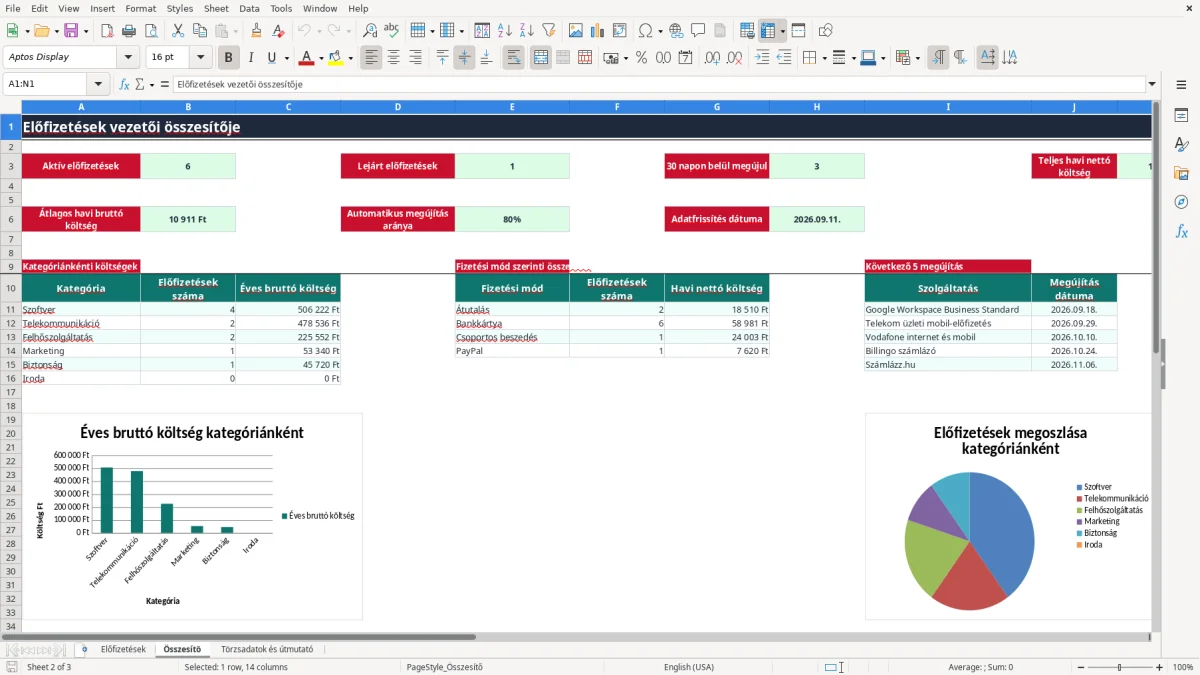1200x675 pixels.
Task: Open the Tools menu
Action: pos(281,8)
